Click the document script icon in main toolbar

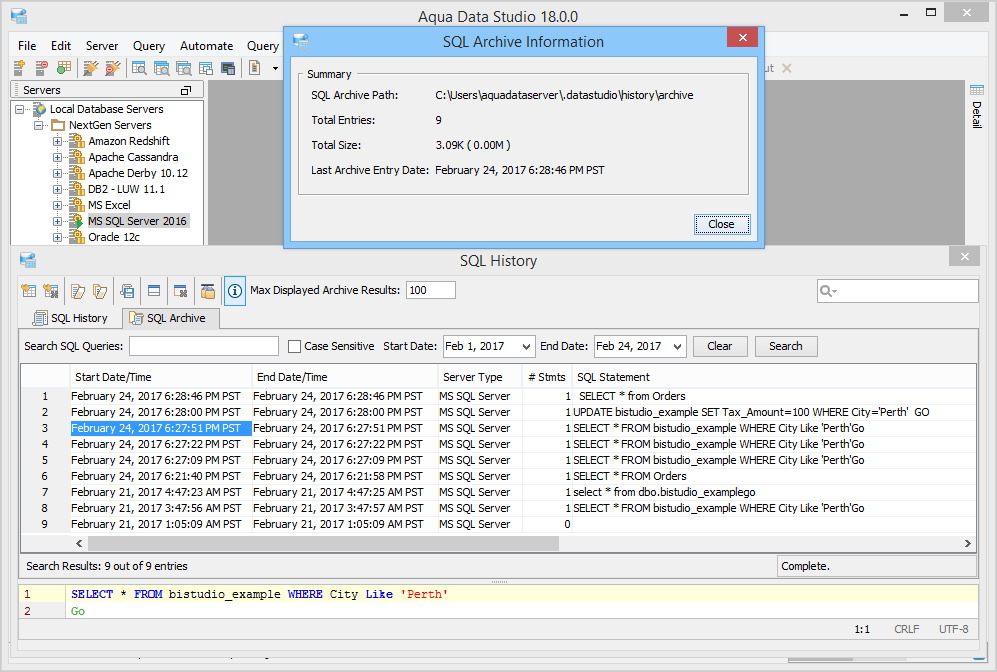tap(254, 67)
